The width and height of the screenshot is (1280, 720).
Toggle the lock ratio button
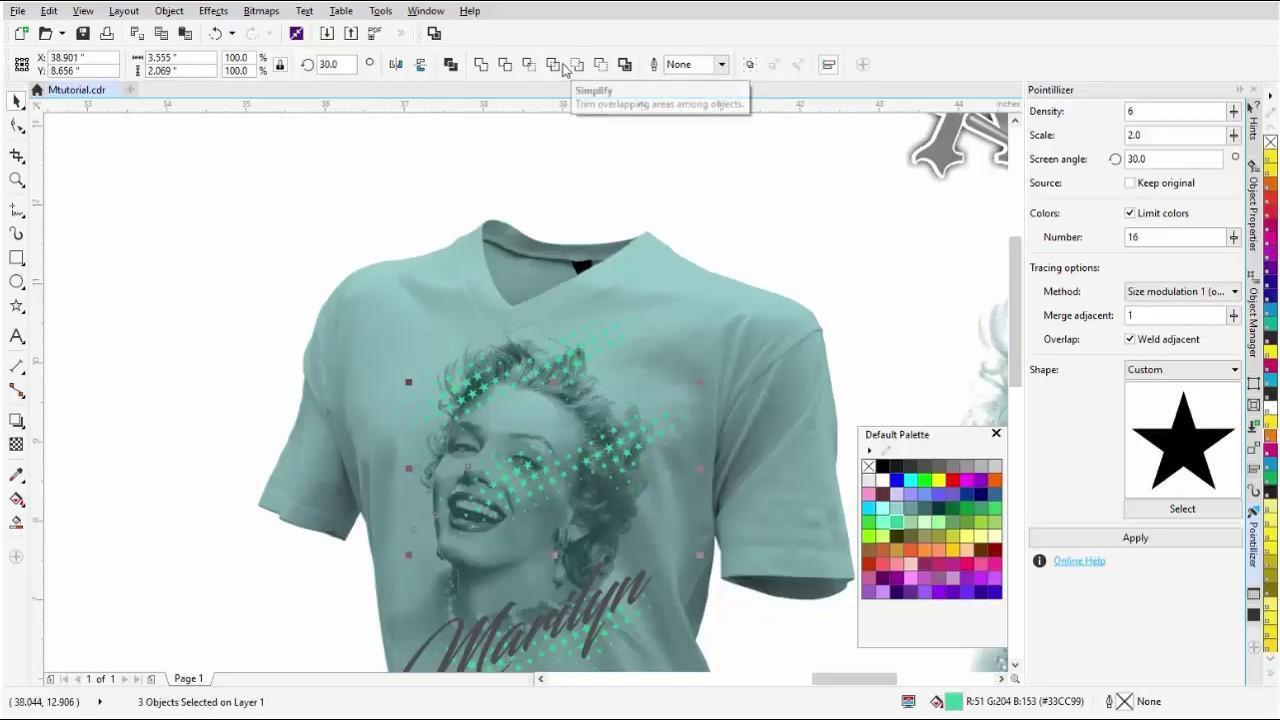click(280, 65)
